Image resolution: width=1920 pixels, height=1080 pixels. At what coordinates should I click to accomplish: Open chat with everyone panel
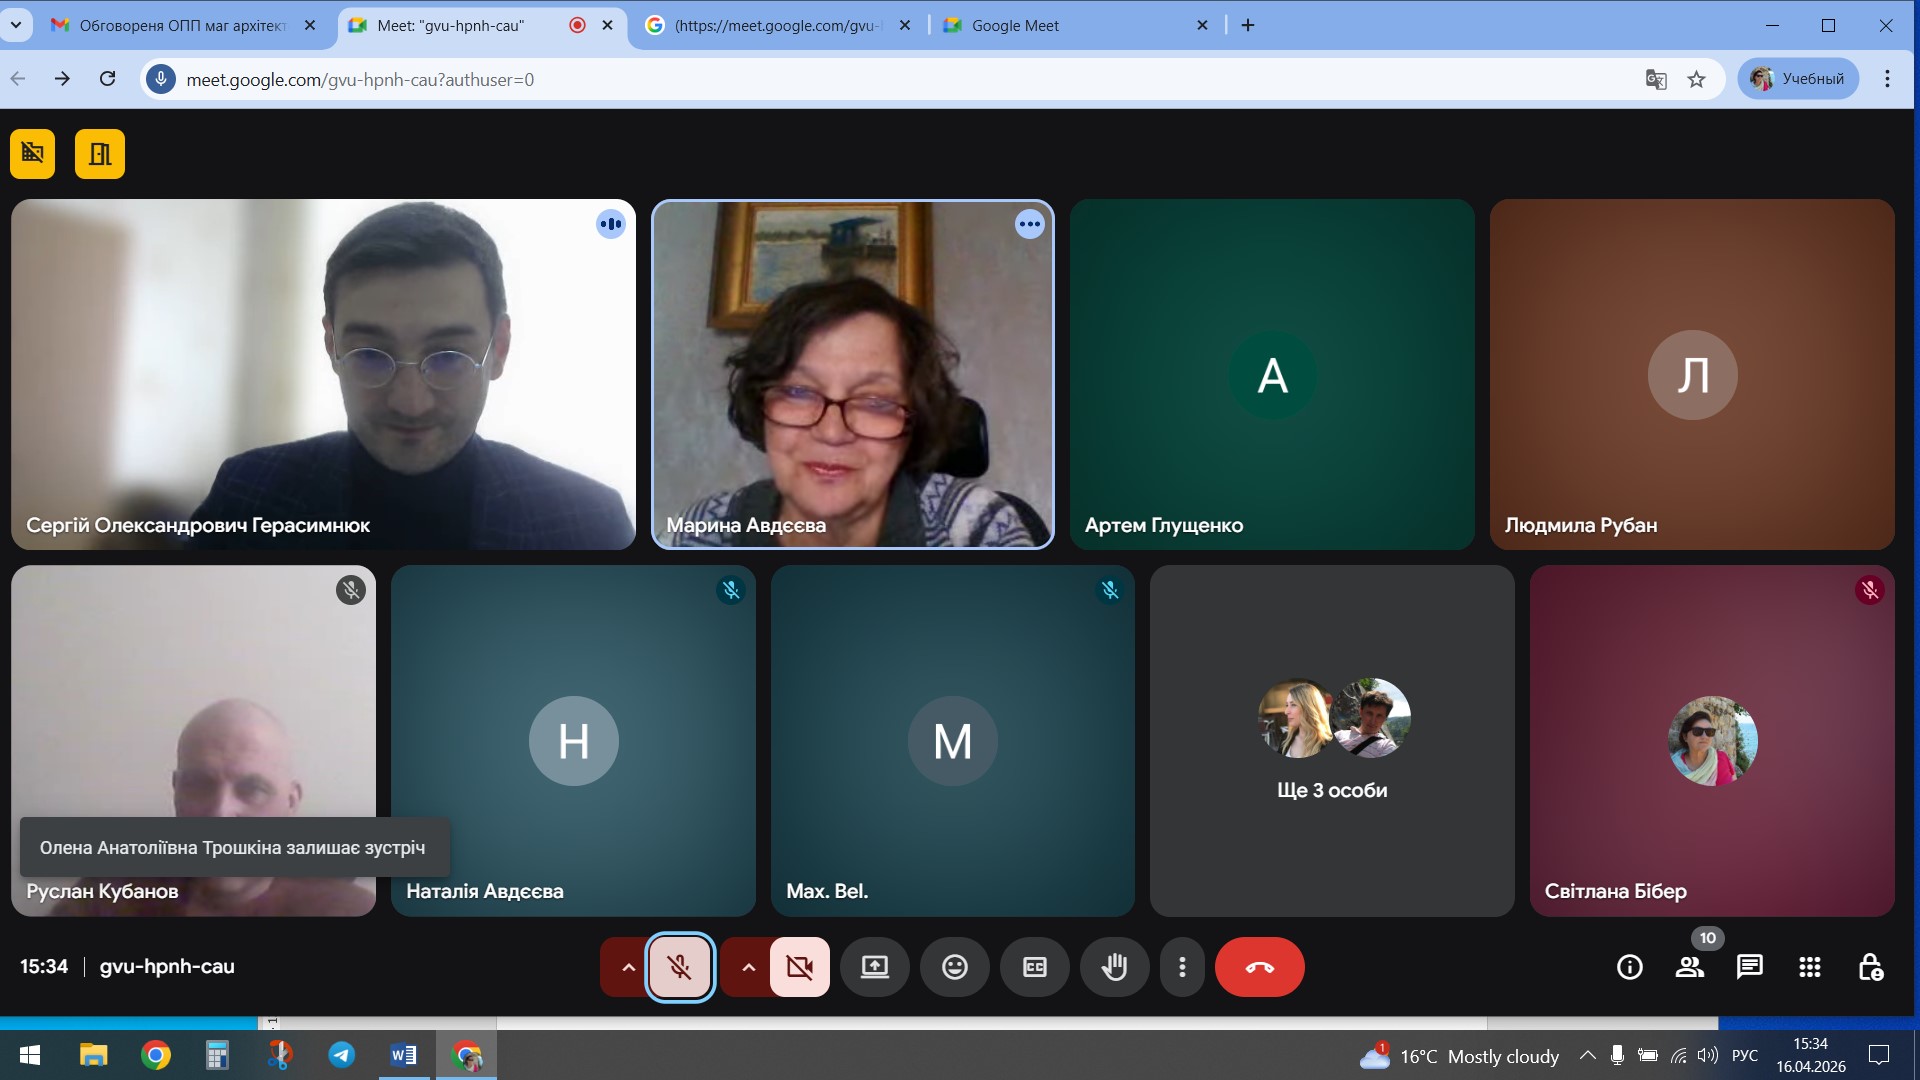1749,967
